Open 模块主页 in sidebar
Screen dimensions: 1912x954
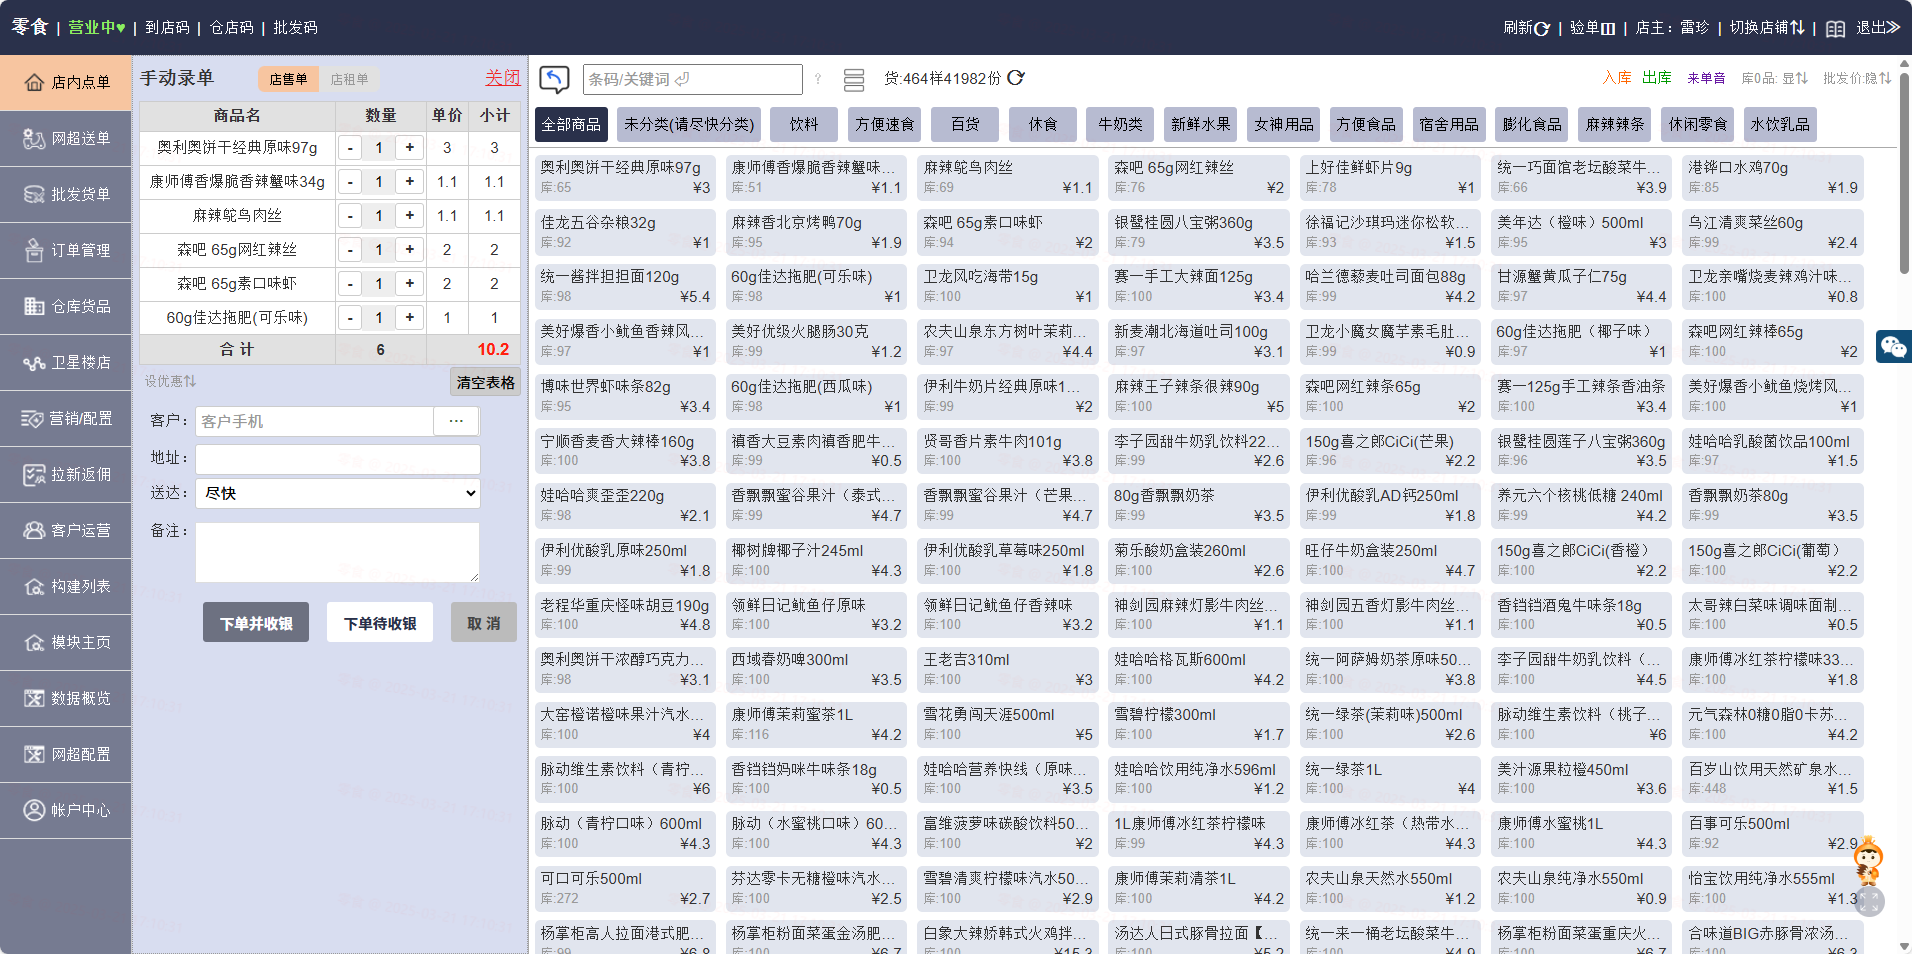pyautogui.click(x=66, y=643)
